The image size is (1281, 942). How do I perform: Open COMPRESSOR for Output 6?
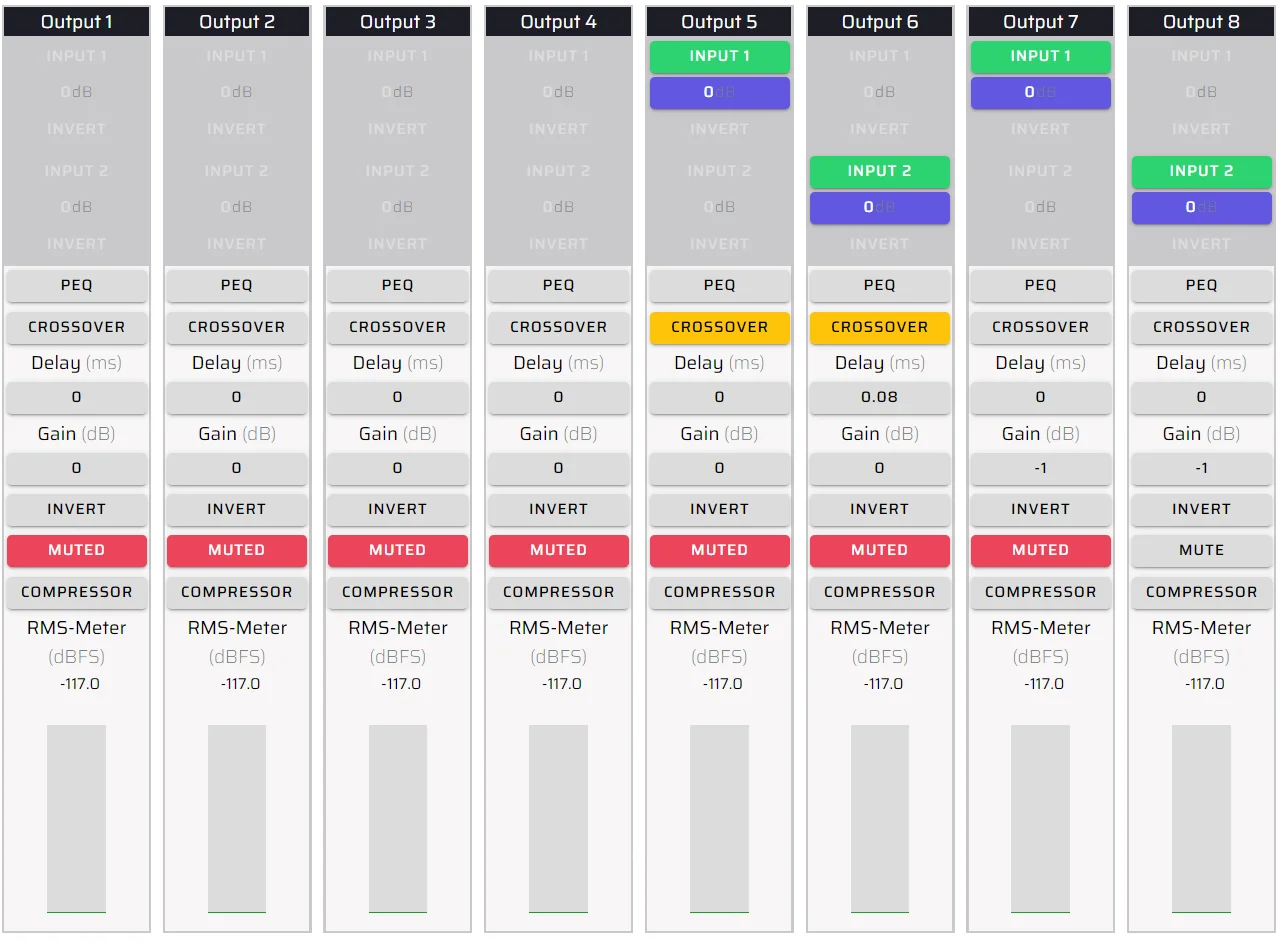[879, 592]
